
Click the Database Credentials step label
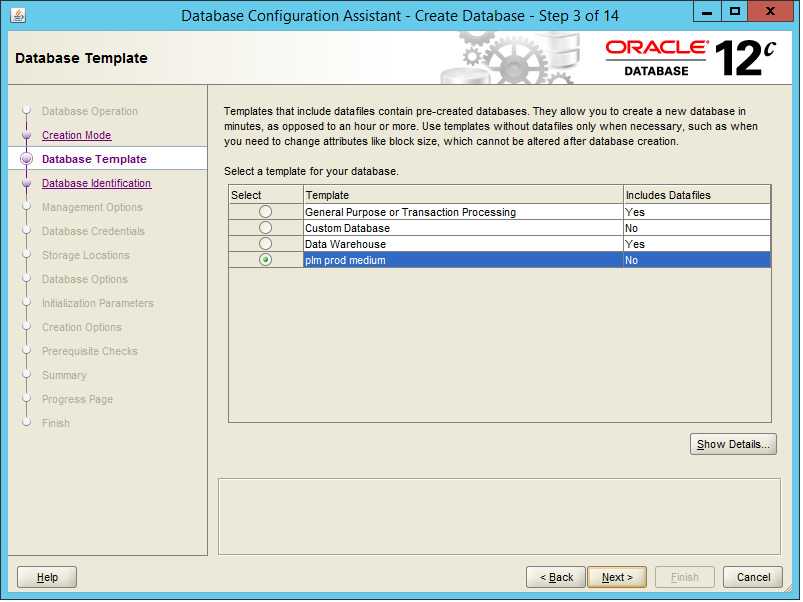[x=93, y=231]
